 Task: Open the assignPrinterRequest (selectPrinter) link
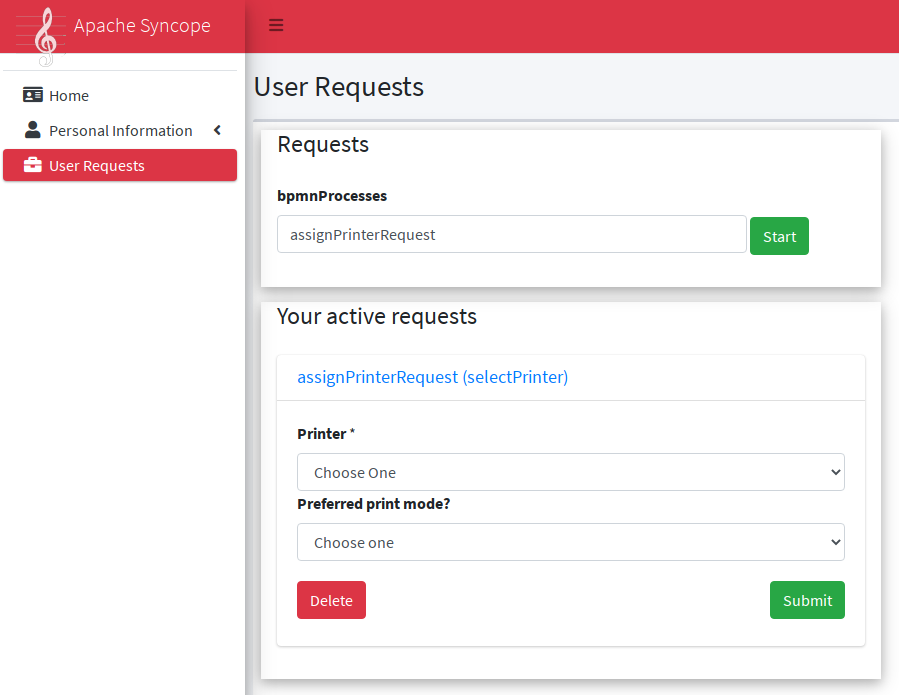pos(432,377)
